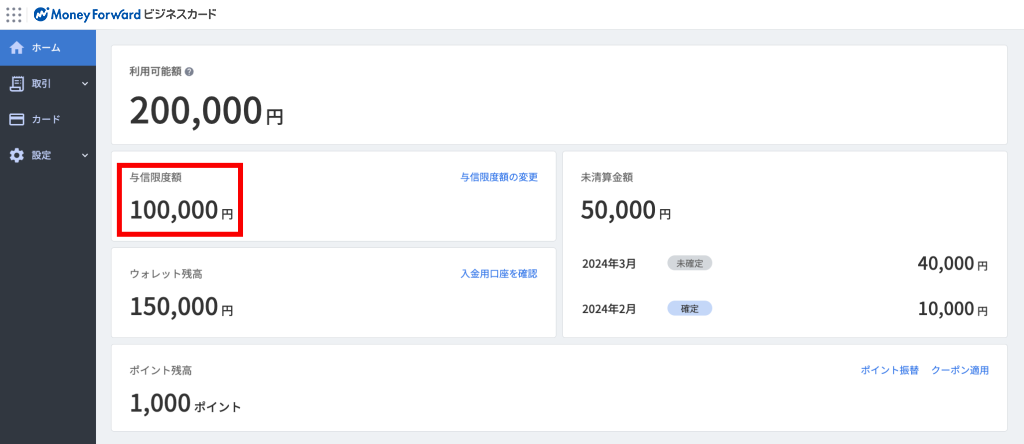Click the 未確定 status badge

coord(690,263)
